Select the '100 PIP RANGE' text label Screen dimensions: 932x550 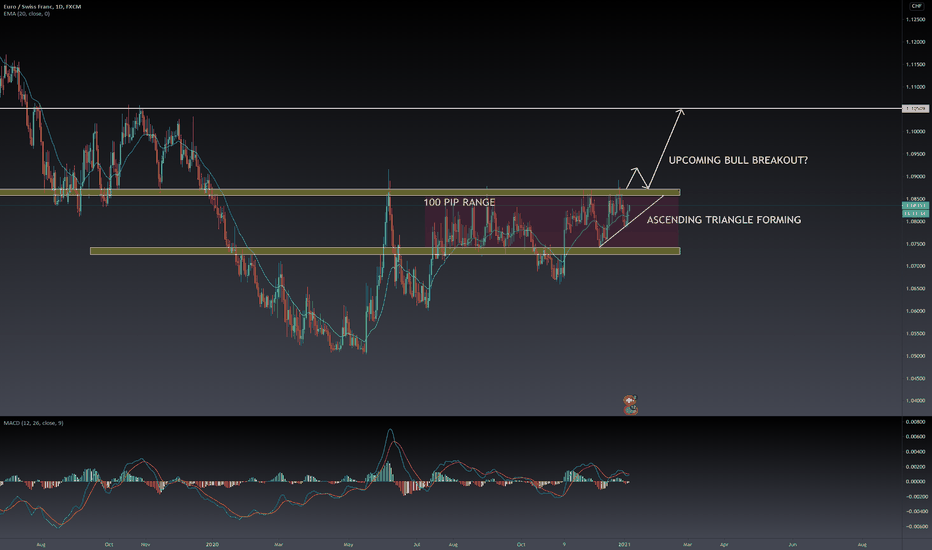[x=459, y=202]
